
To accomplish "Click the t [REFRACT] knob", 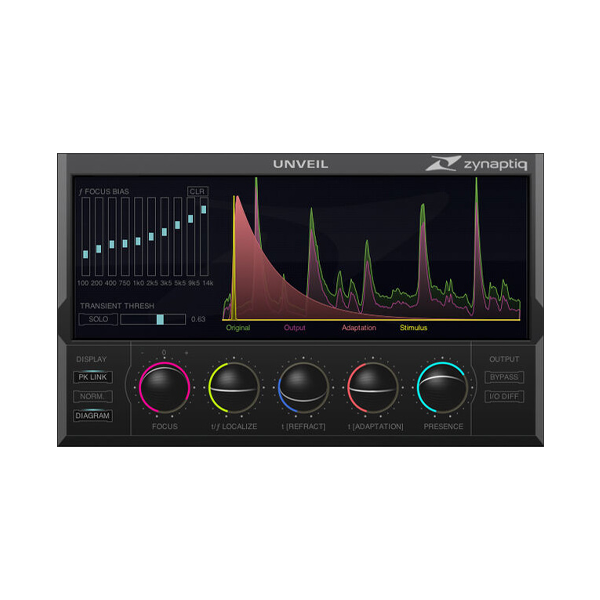I will pyautogui.click(x=303, y=388).
